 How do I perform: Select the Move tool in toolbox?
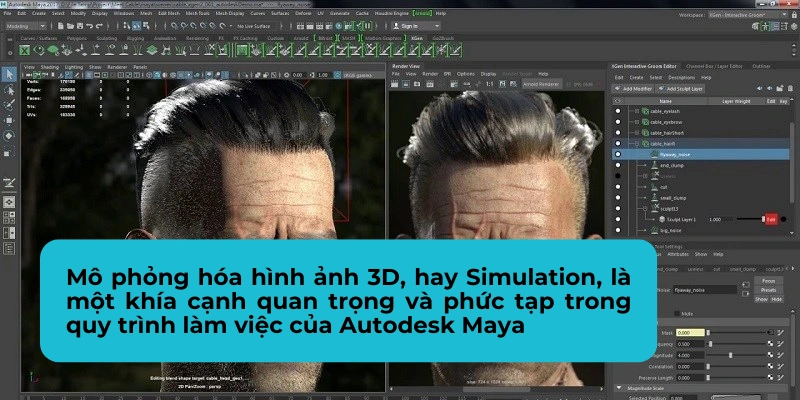click(x=9, y=120)
